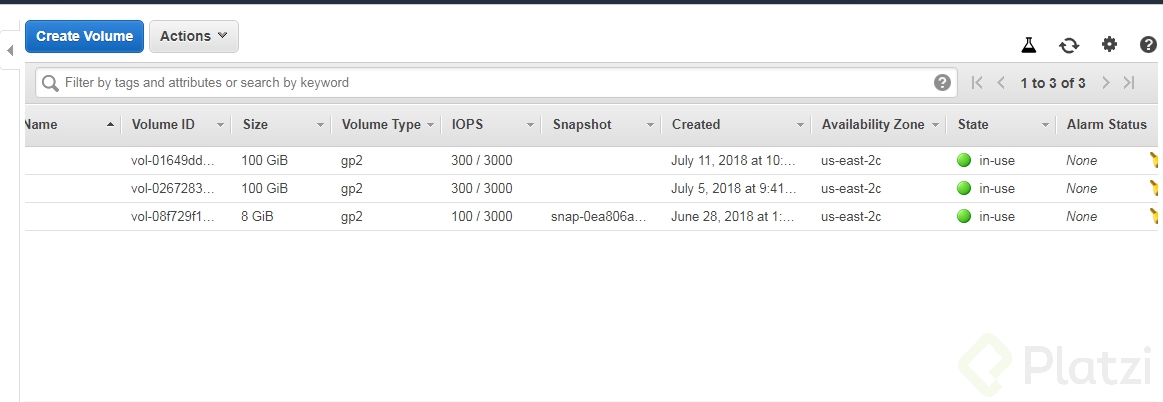The width and height of the screenshot is (1163, 402).
Task: Jump to the last results page
Action: click(1129, 83)
